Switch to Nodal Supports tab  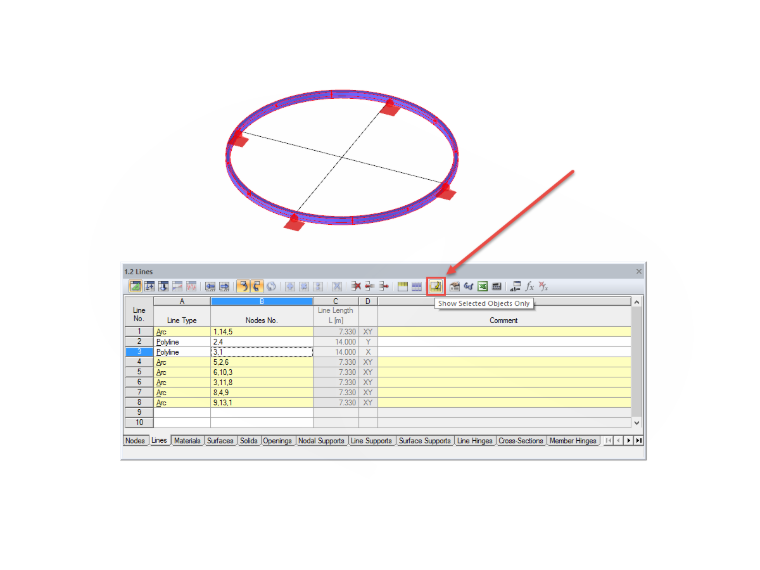pos(321,441)
